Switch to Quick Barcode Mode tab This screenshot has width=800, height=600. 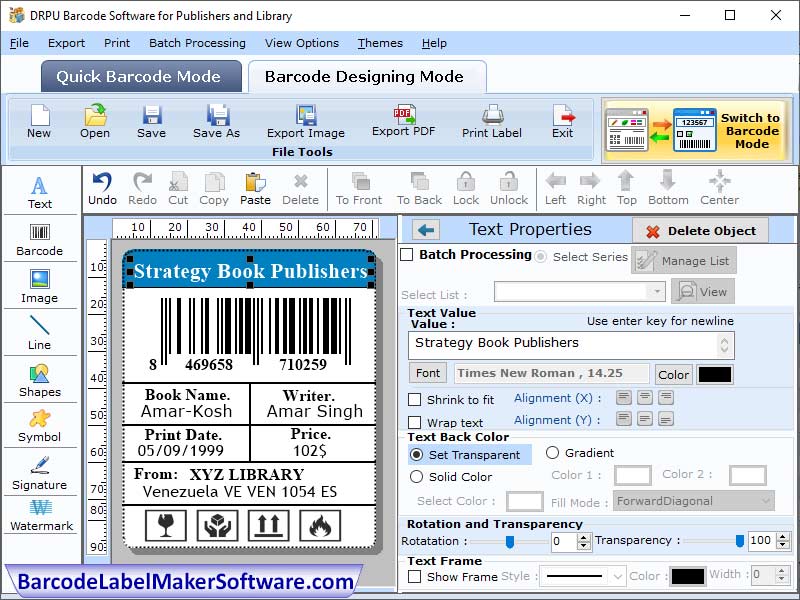coord(140,77)
